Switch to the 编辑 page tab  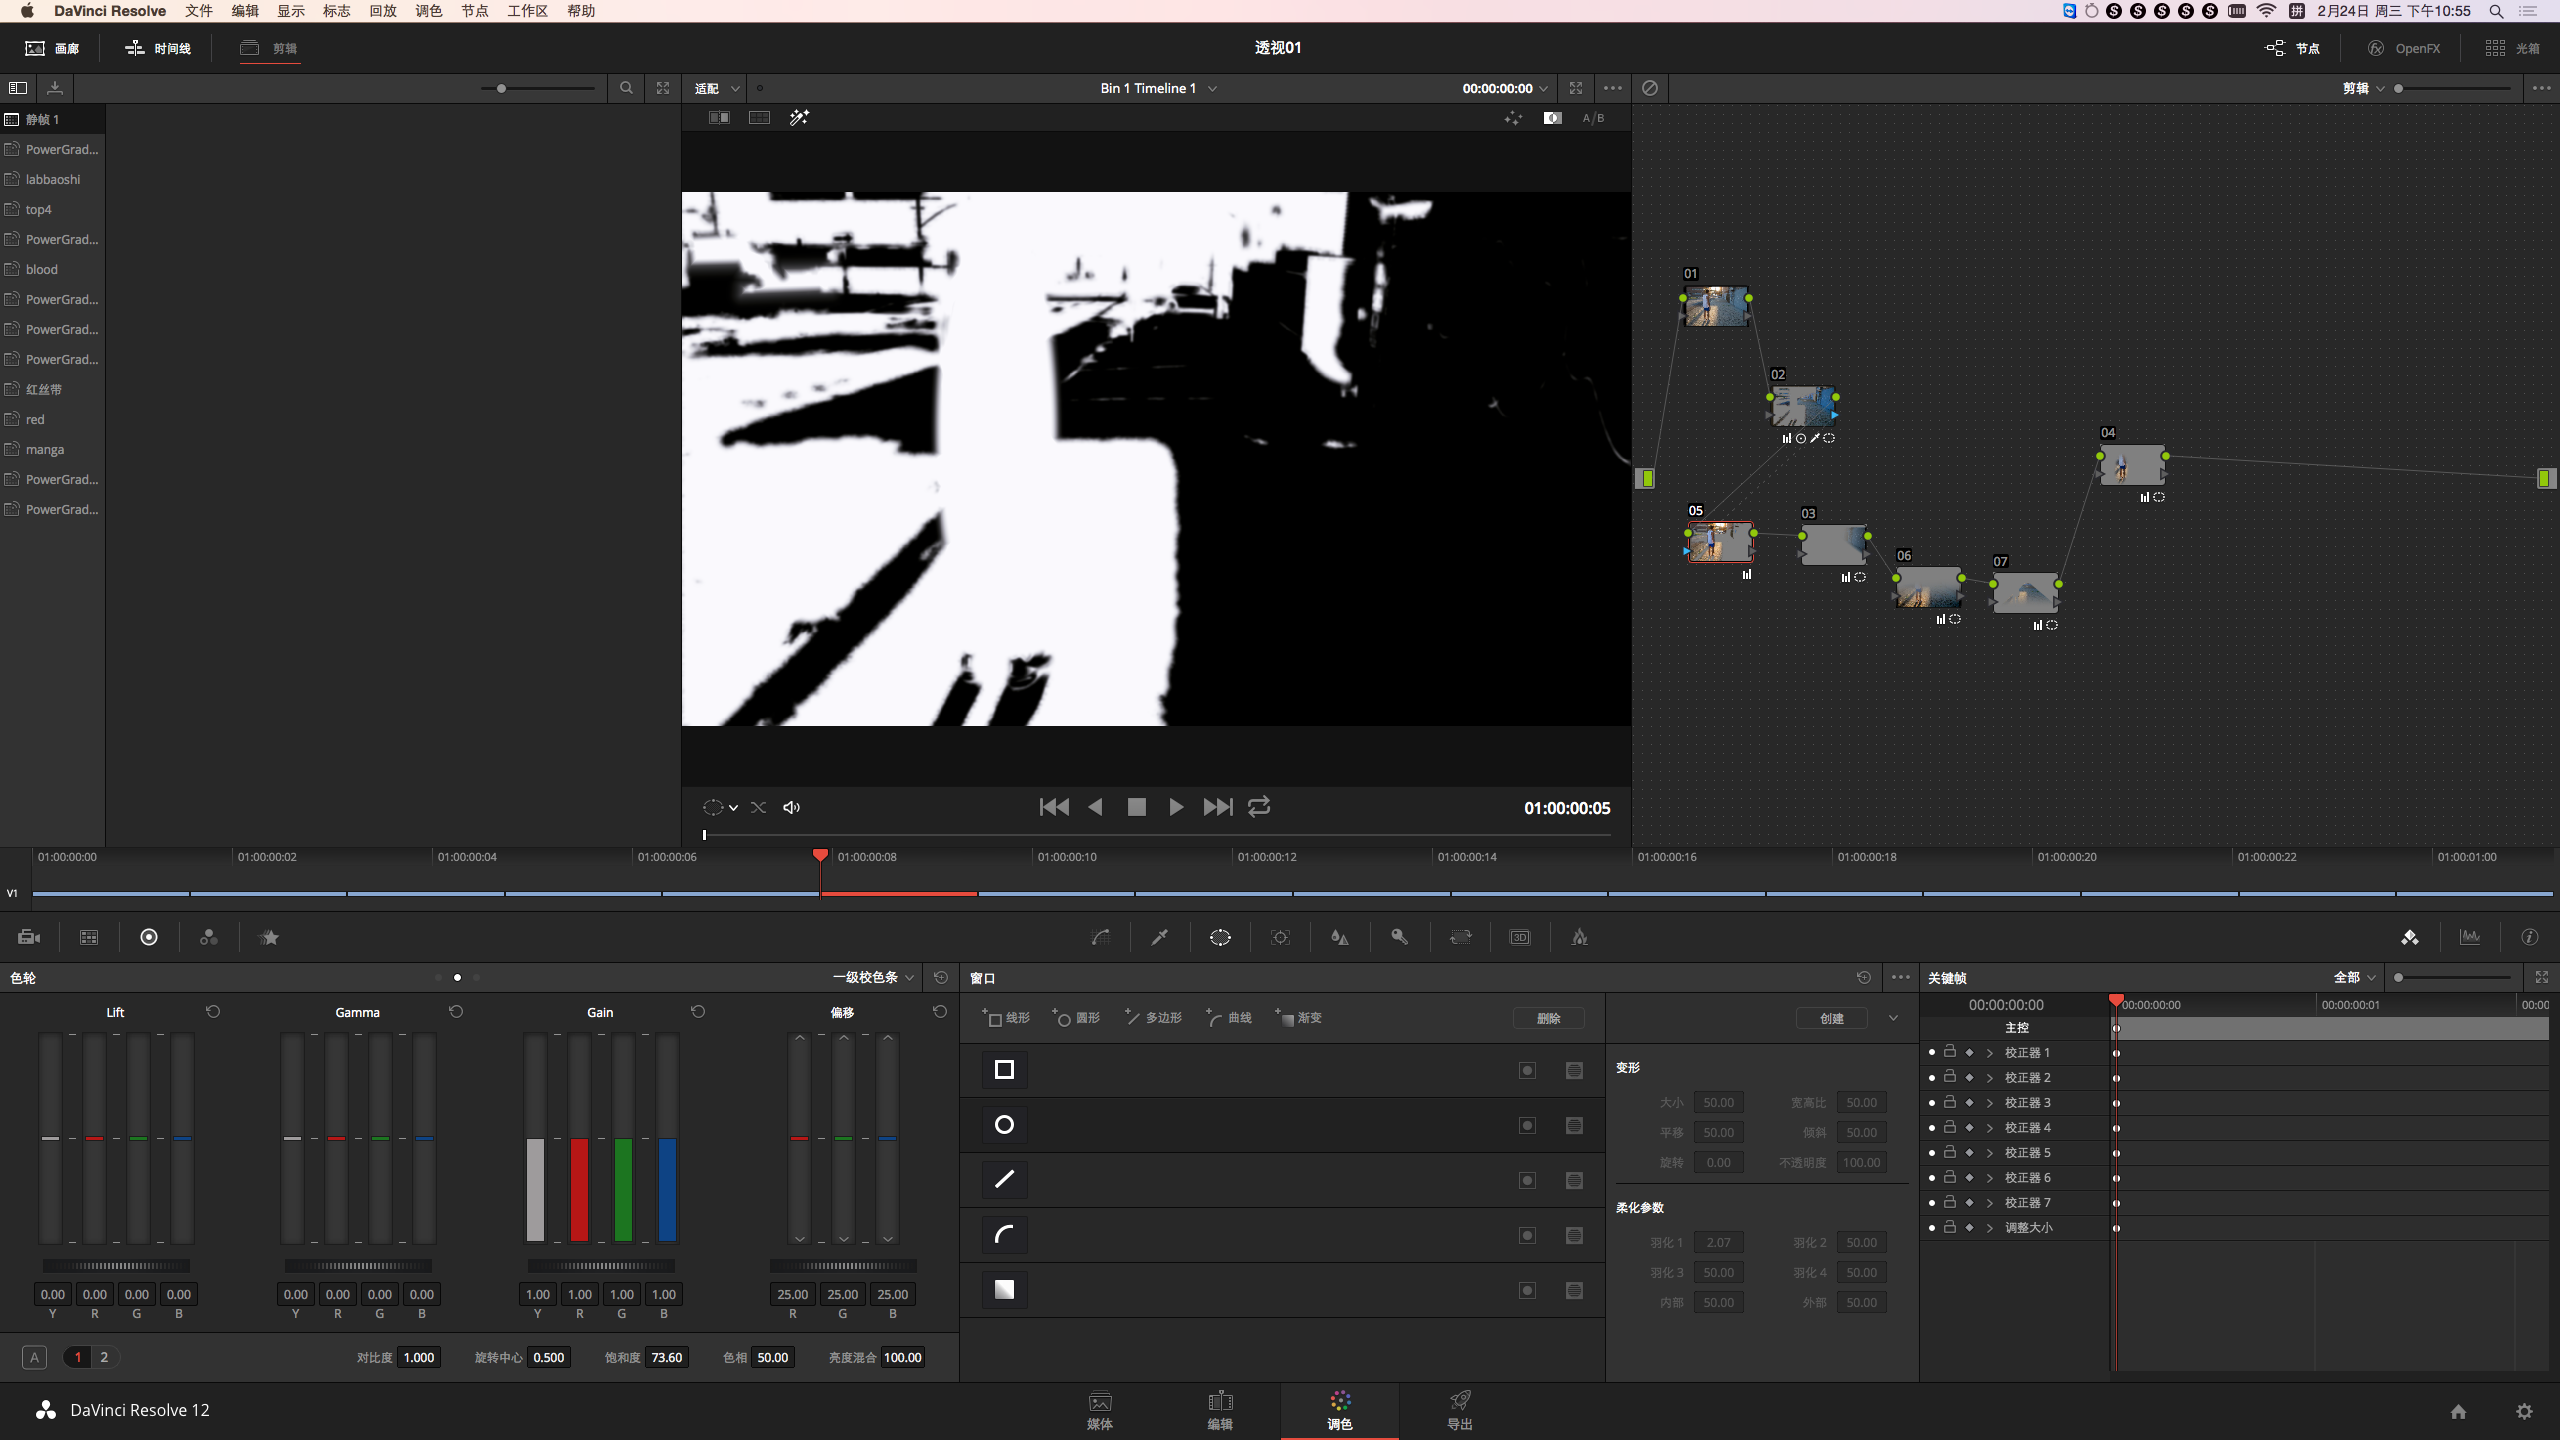pos(1220,1410)
